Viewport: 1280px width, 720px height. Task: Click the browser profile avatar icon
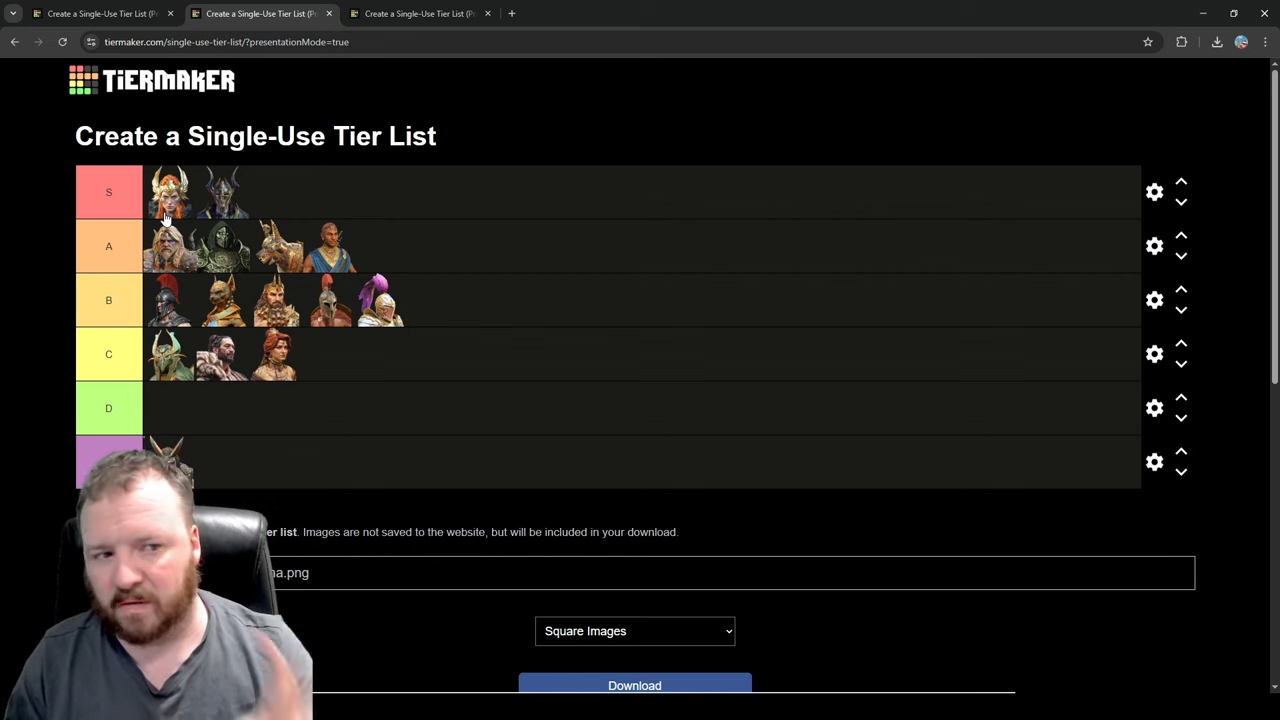coord(1241,42)
